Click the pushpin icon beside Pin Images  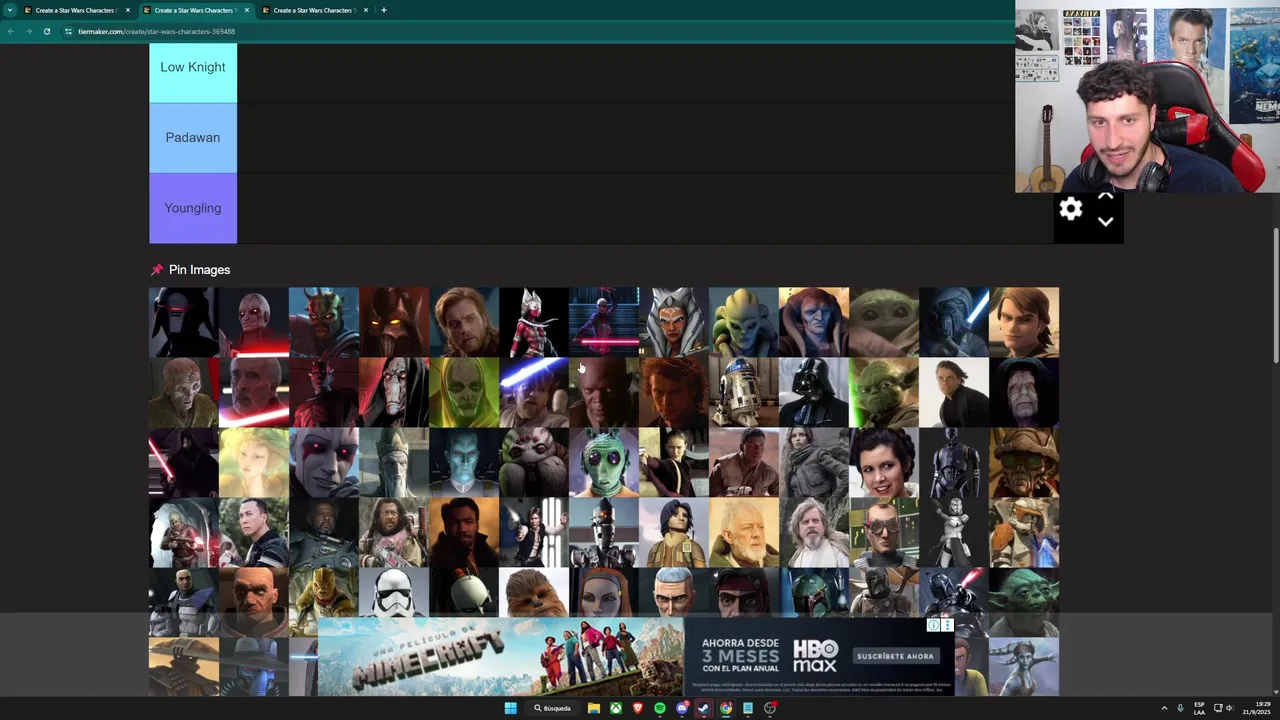coord(156,270)
